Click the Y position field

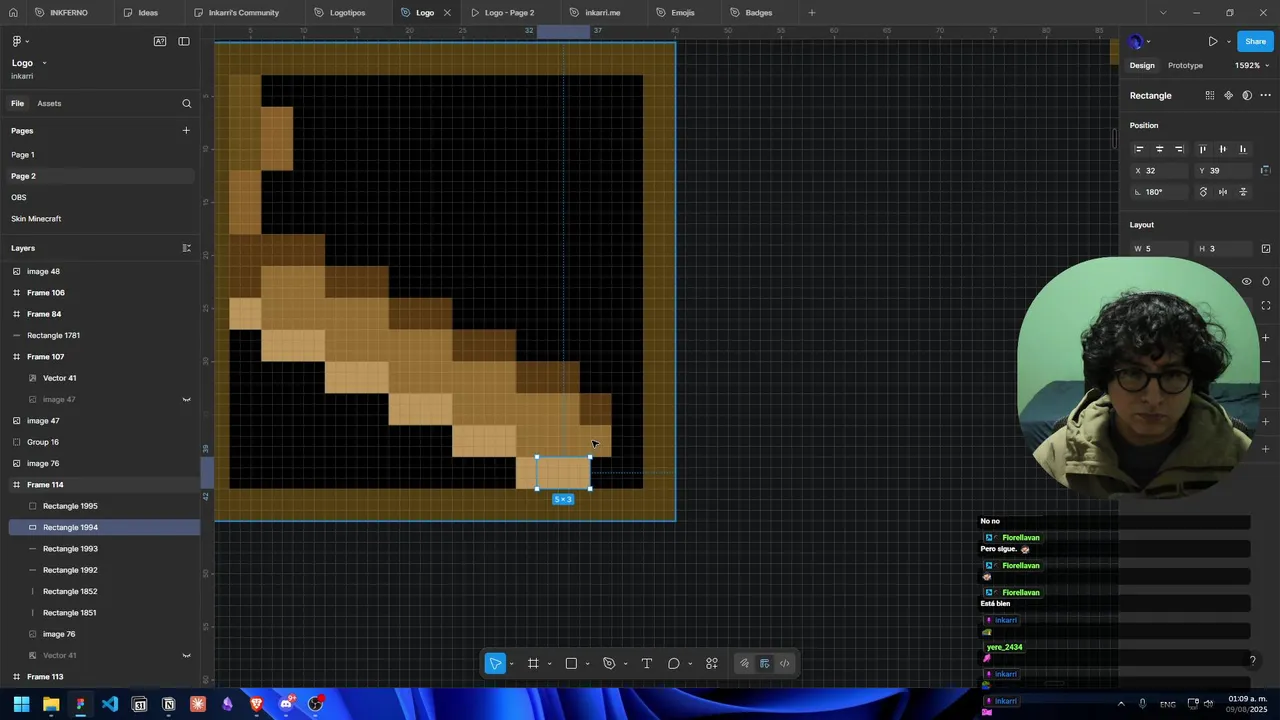1223,171
